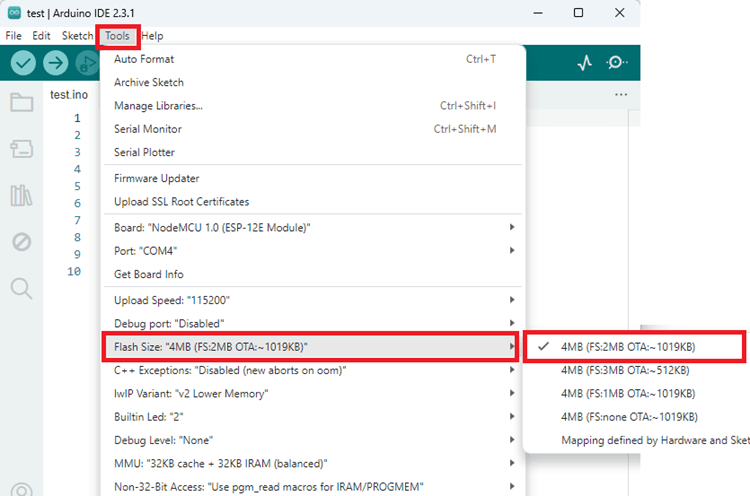
Task: Select 4MB (FS:2MB OTA:~1019KB) checked option
Action: pyautogui.click(x=628, y=346)
